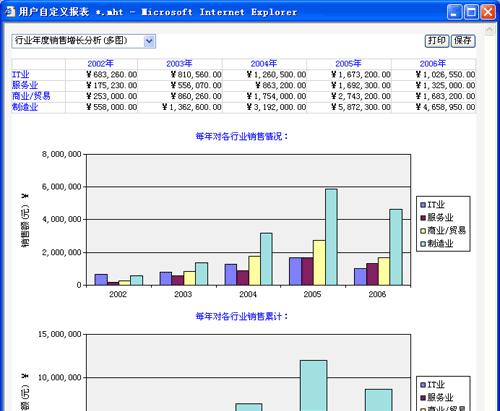This screenshot has height=411, width=500.
Task: Select the 2003年 column header
Action: 179,63
